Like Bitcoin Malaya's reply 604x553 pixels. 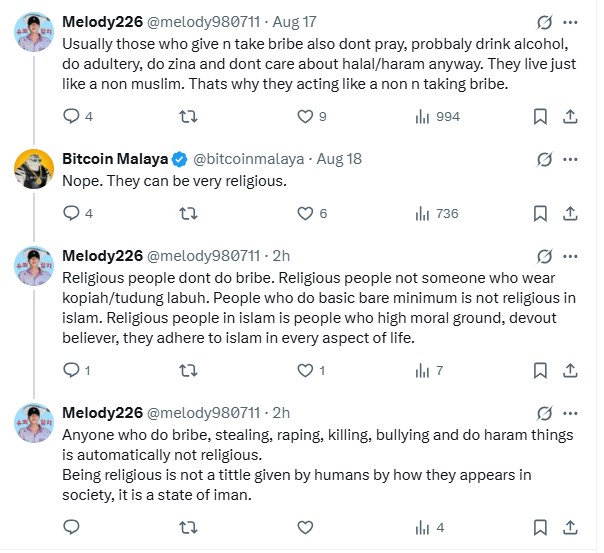pyautogui.click(x=306, y=213)
